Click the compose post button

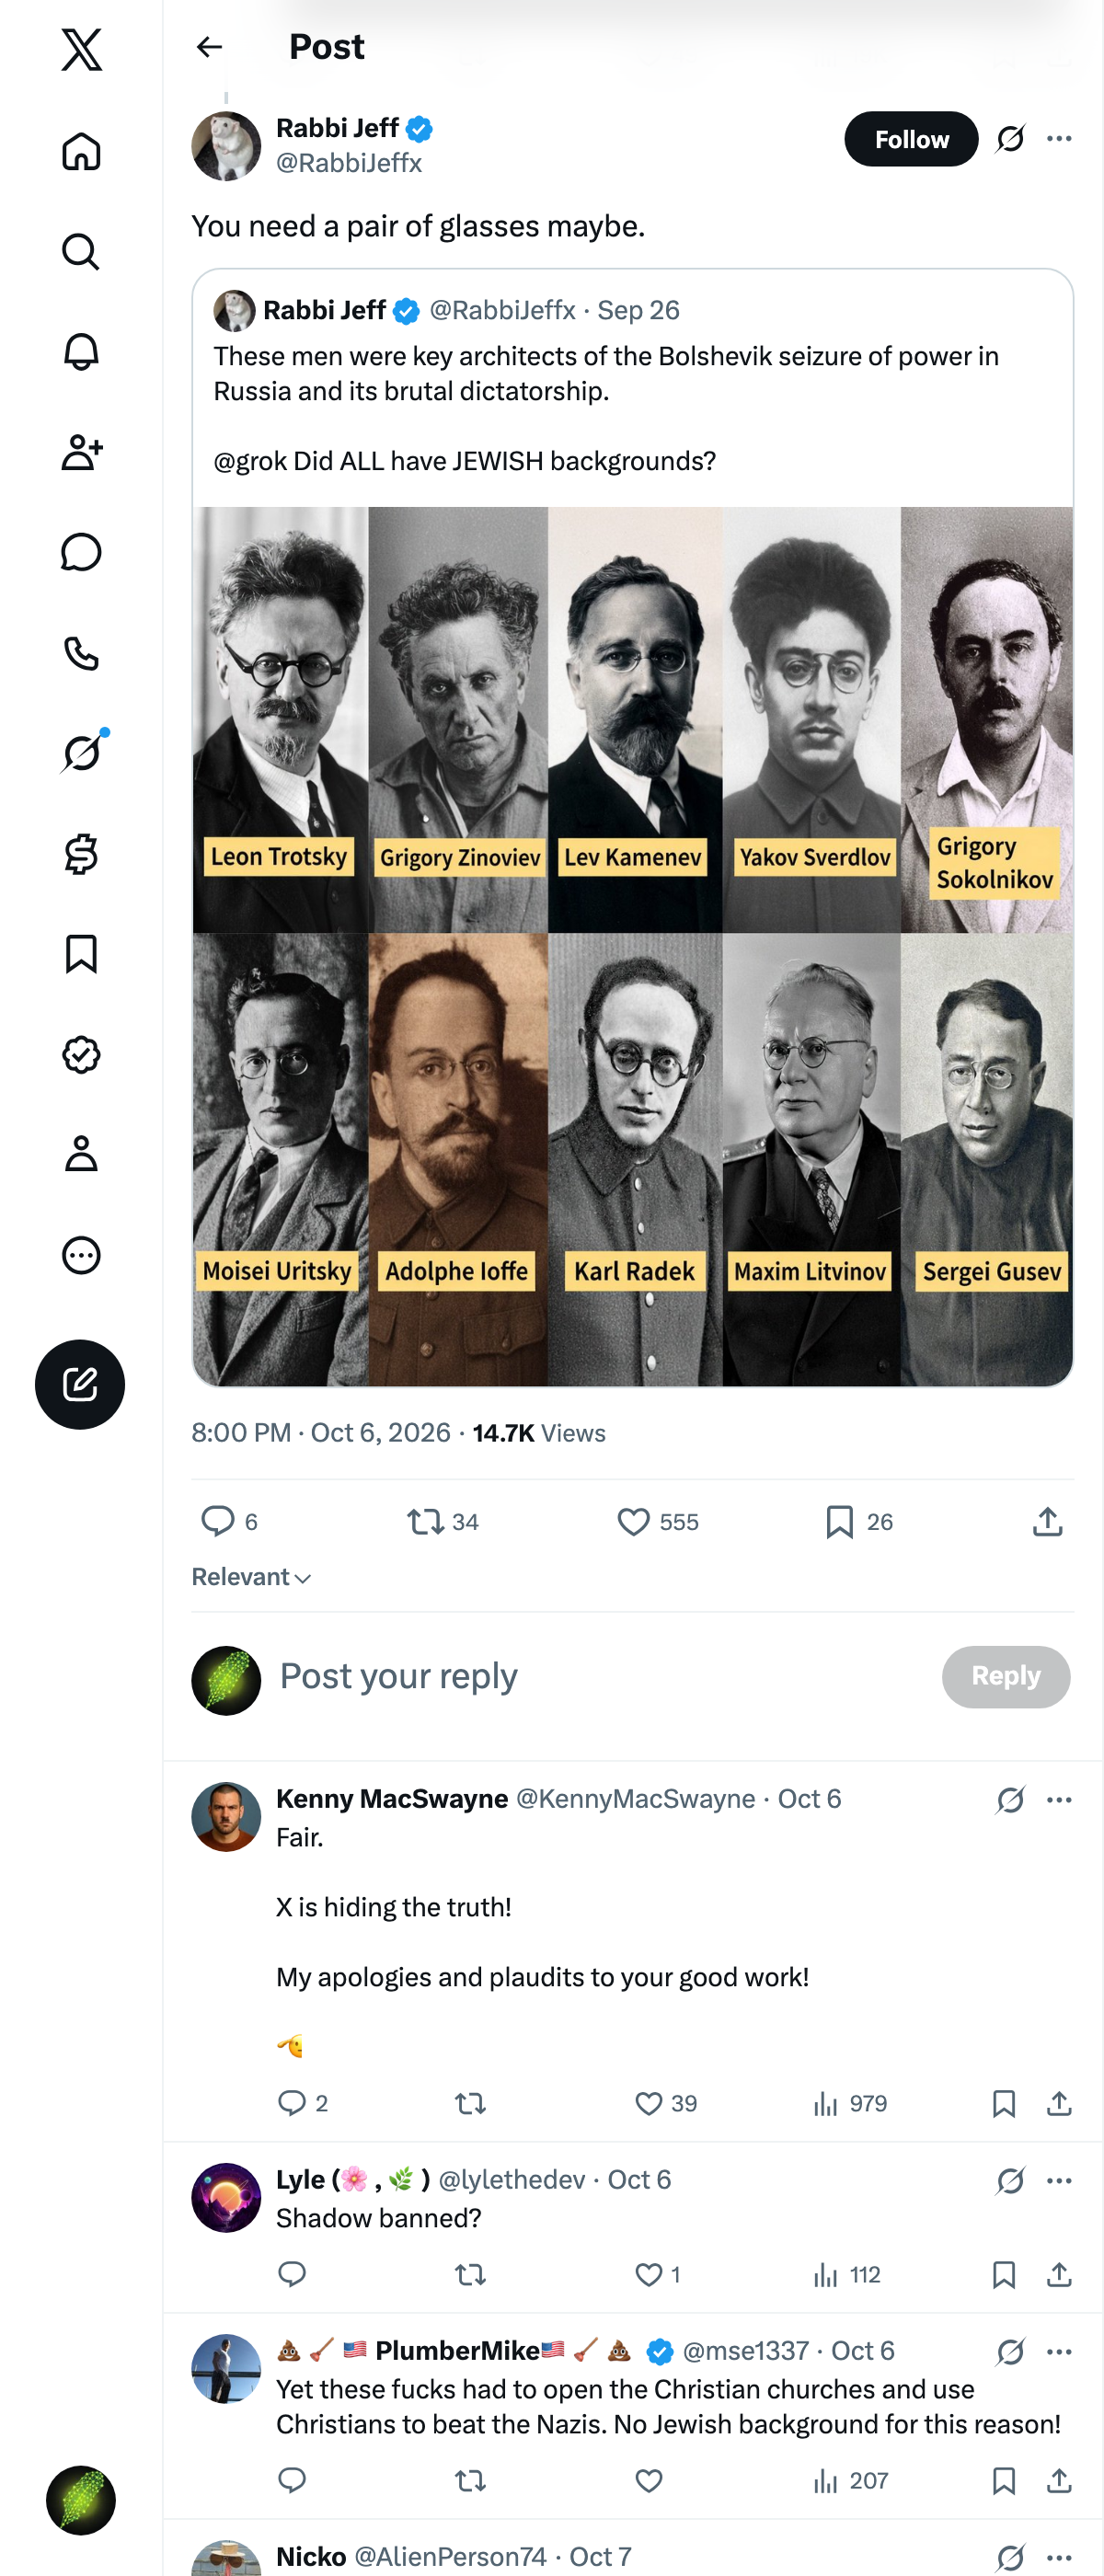click(x=80, y=1384)
